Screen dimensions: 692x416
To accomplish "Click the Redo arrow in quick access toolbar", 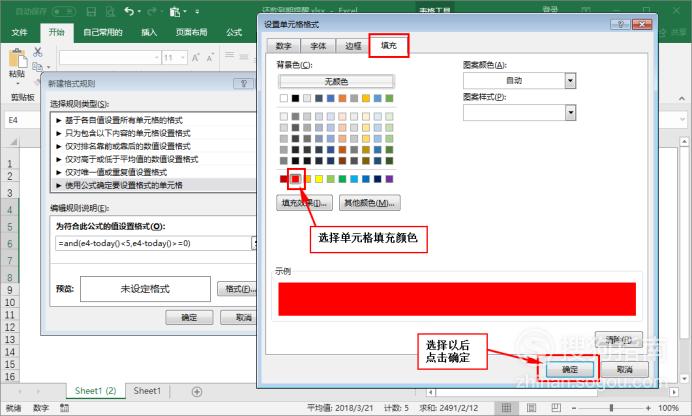I will [152, 11].
